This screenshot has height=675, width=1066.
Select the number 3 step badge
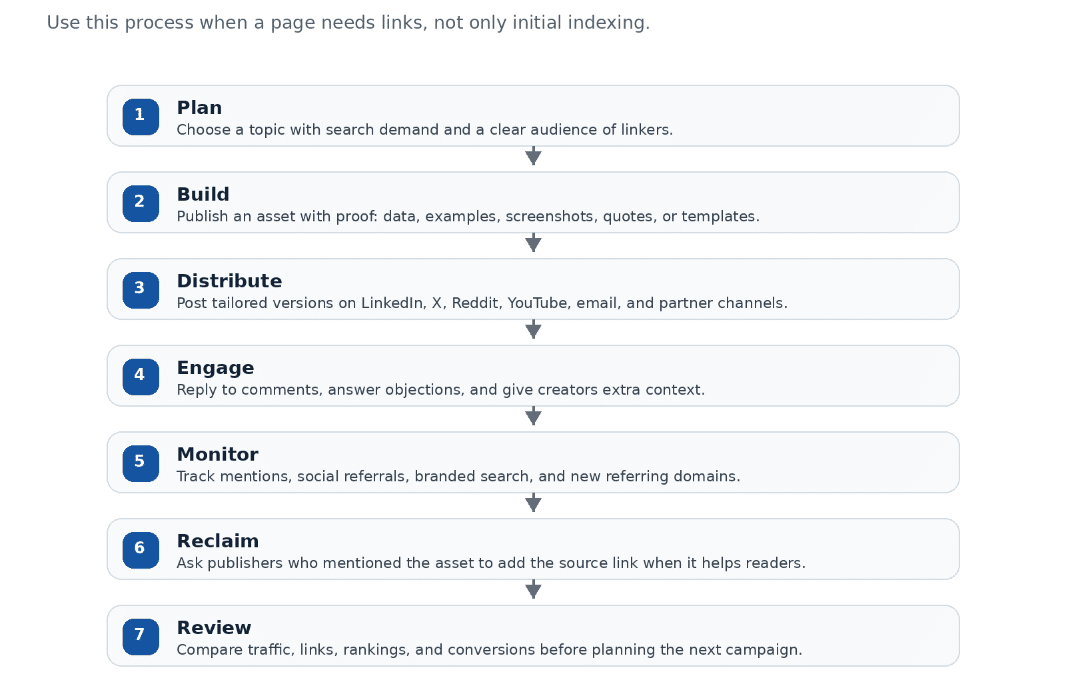(140, 290)
